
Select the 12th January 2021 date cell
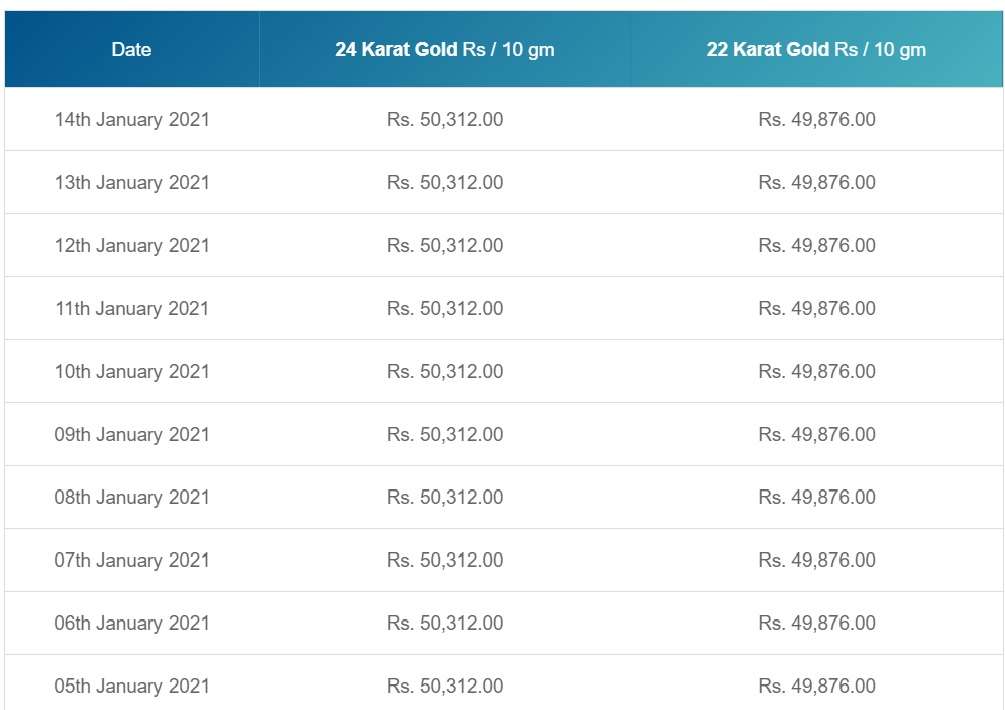click(x=132, y=245)
